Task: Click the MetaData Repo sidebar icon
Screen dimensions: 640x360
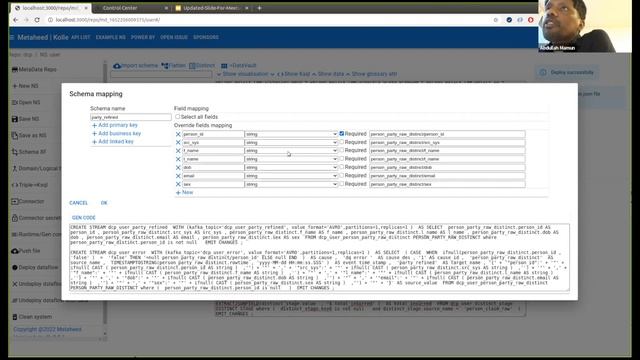Action: pyautogui.click(x=15, y=70)
